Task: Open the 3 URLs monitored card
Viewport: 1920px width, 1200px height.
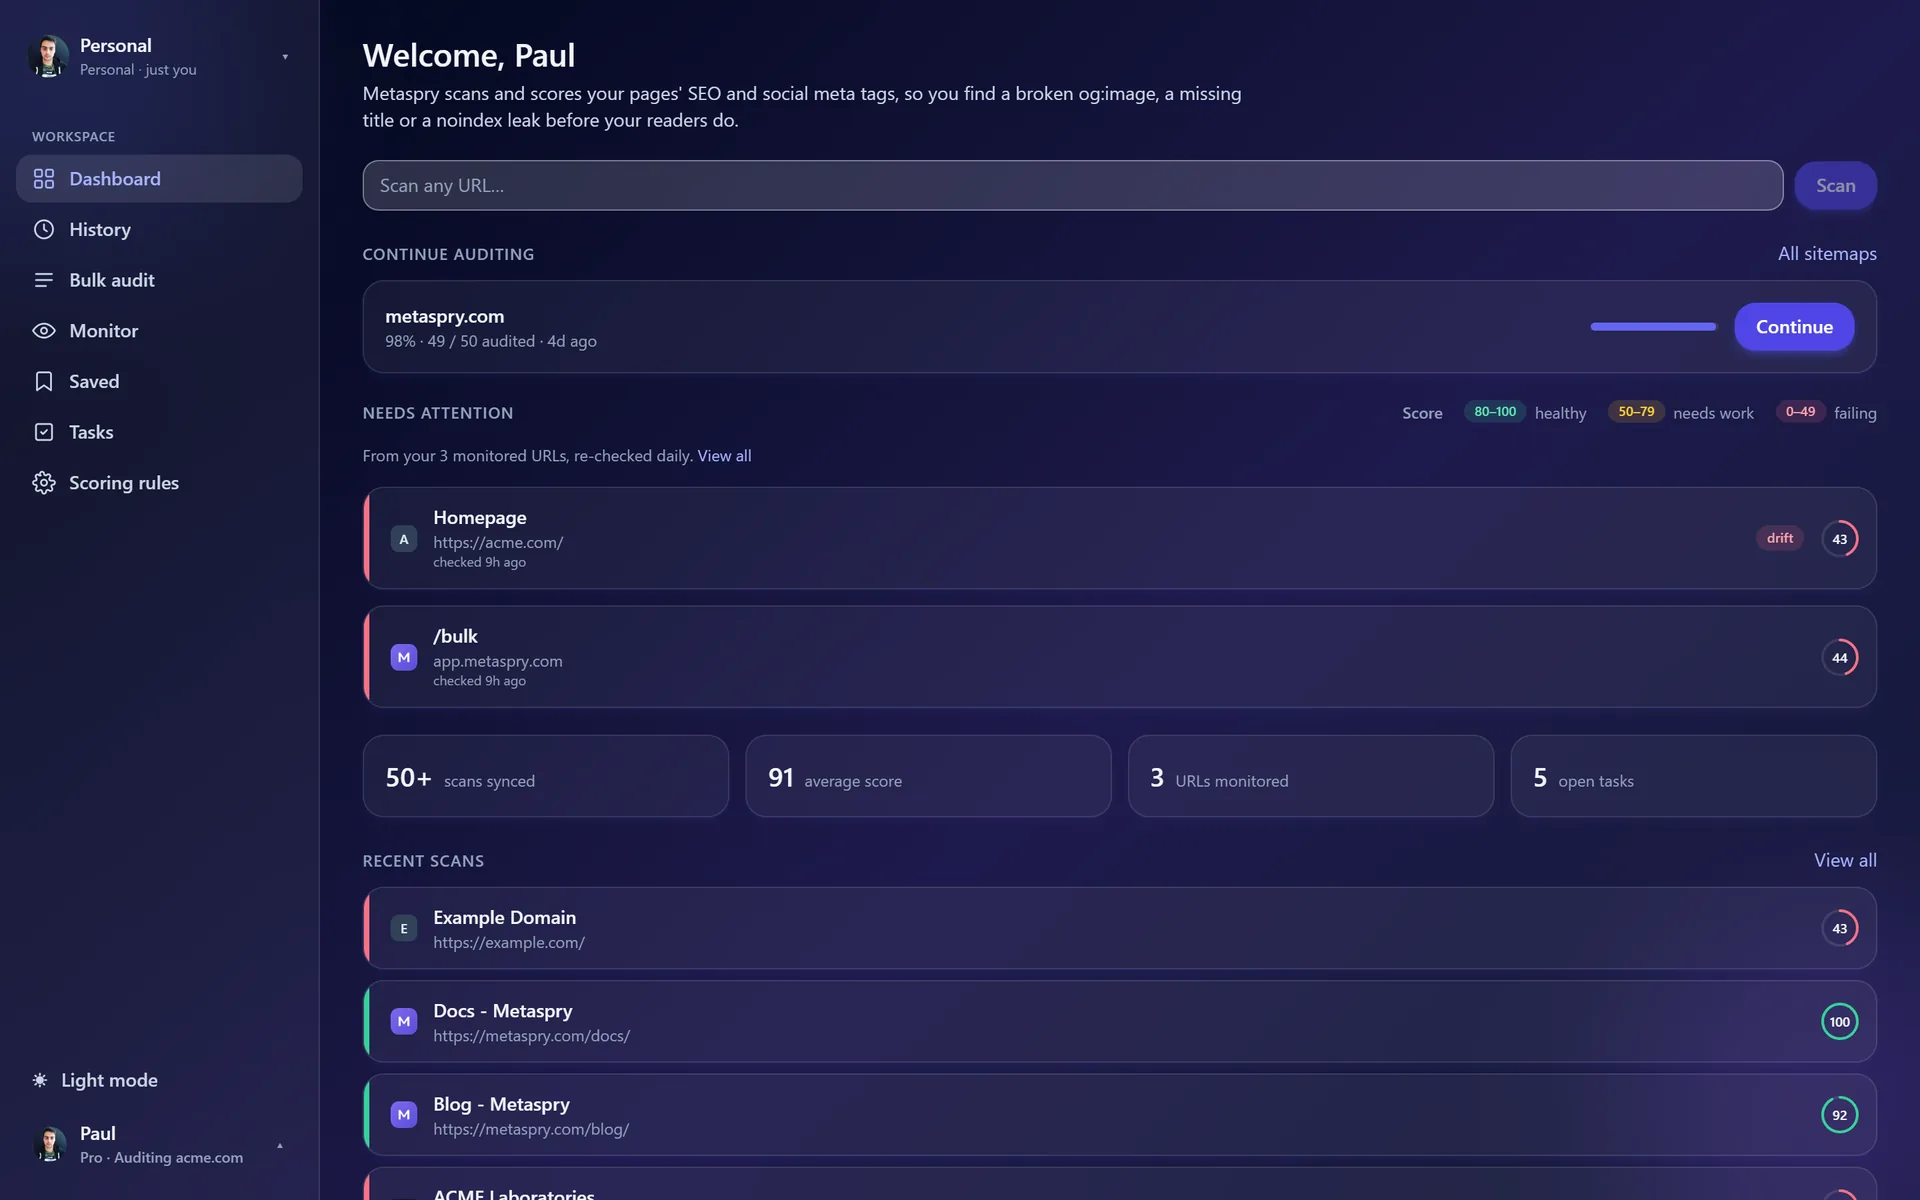Action: pos(1311,776)
